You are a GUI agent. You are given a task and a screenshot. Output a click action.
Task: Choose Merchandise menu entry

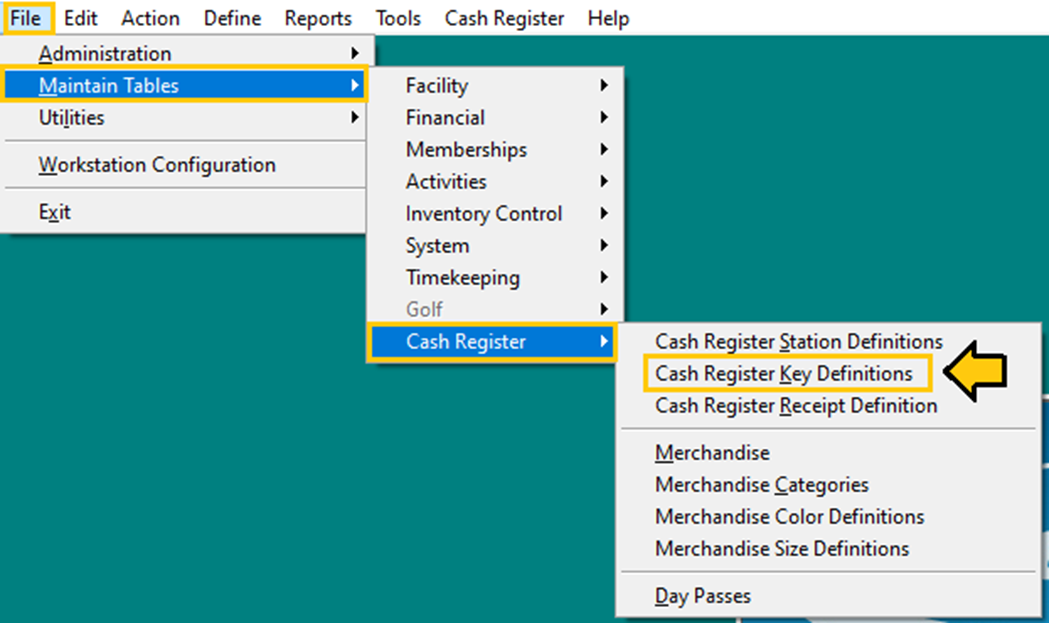(x=712, y=453)
